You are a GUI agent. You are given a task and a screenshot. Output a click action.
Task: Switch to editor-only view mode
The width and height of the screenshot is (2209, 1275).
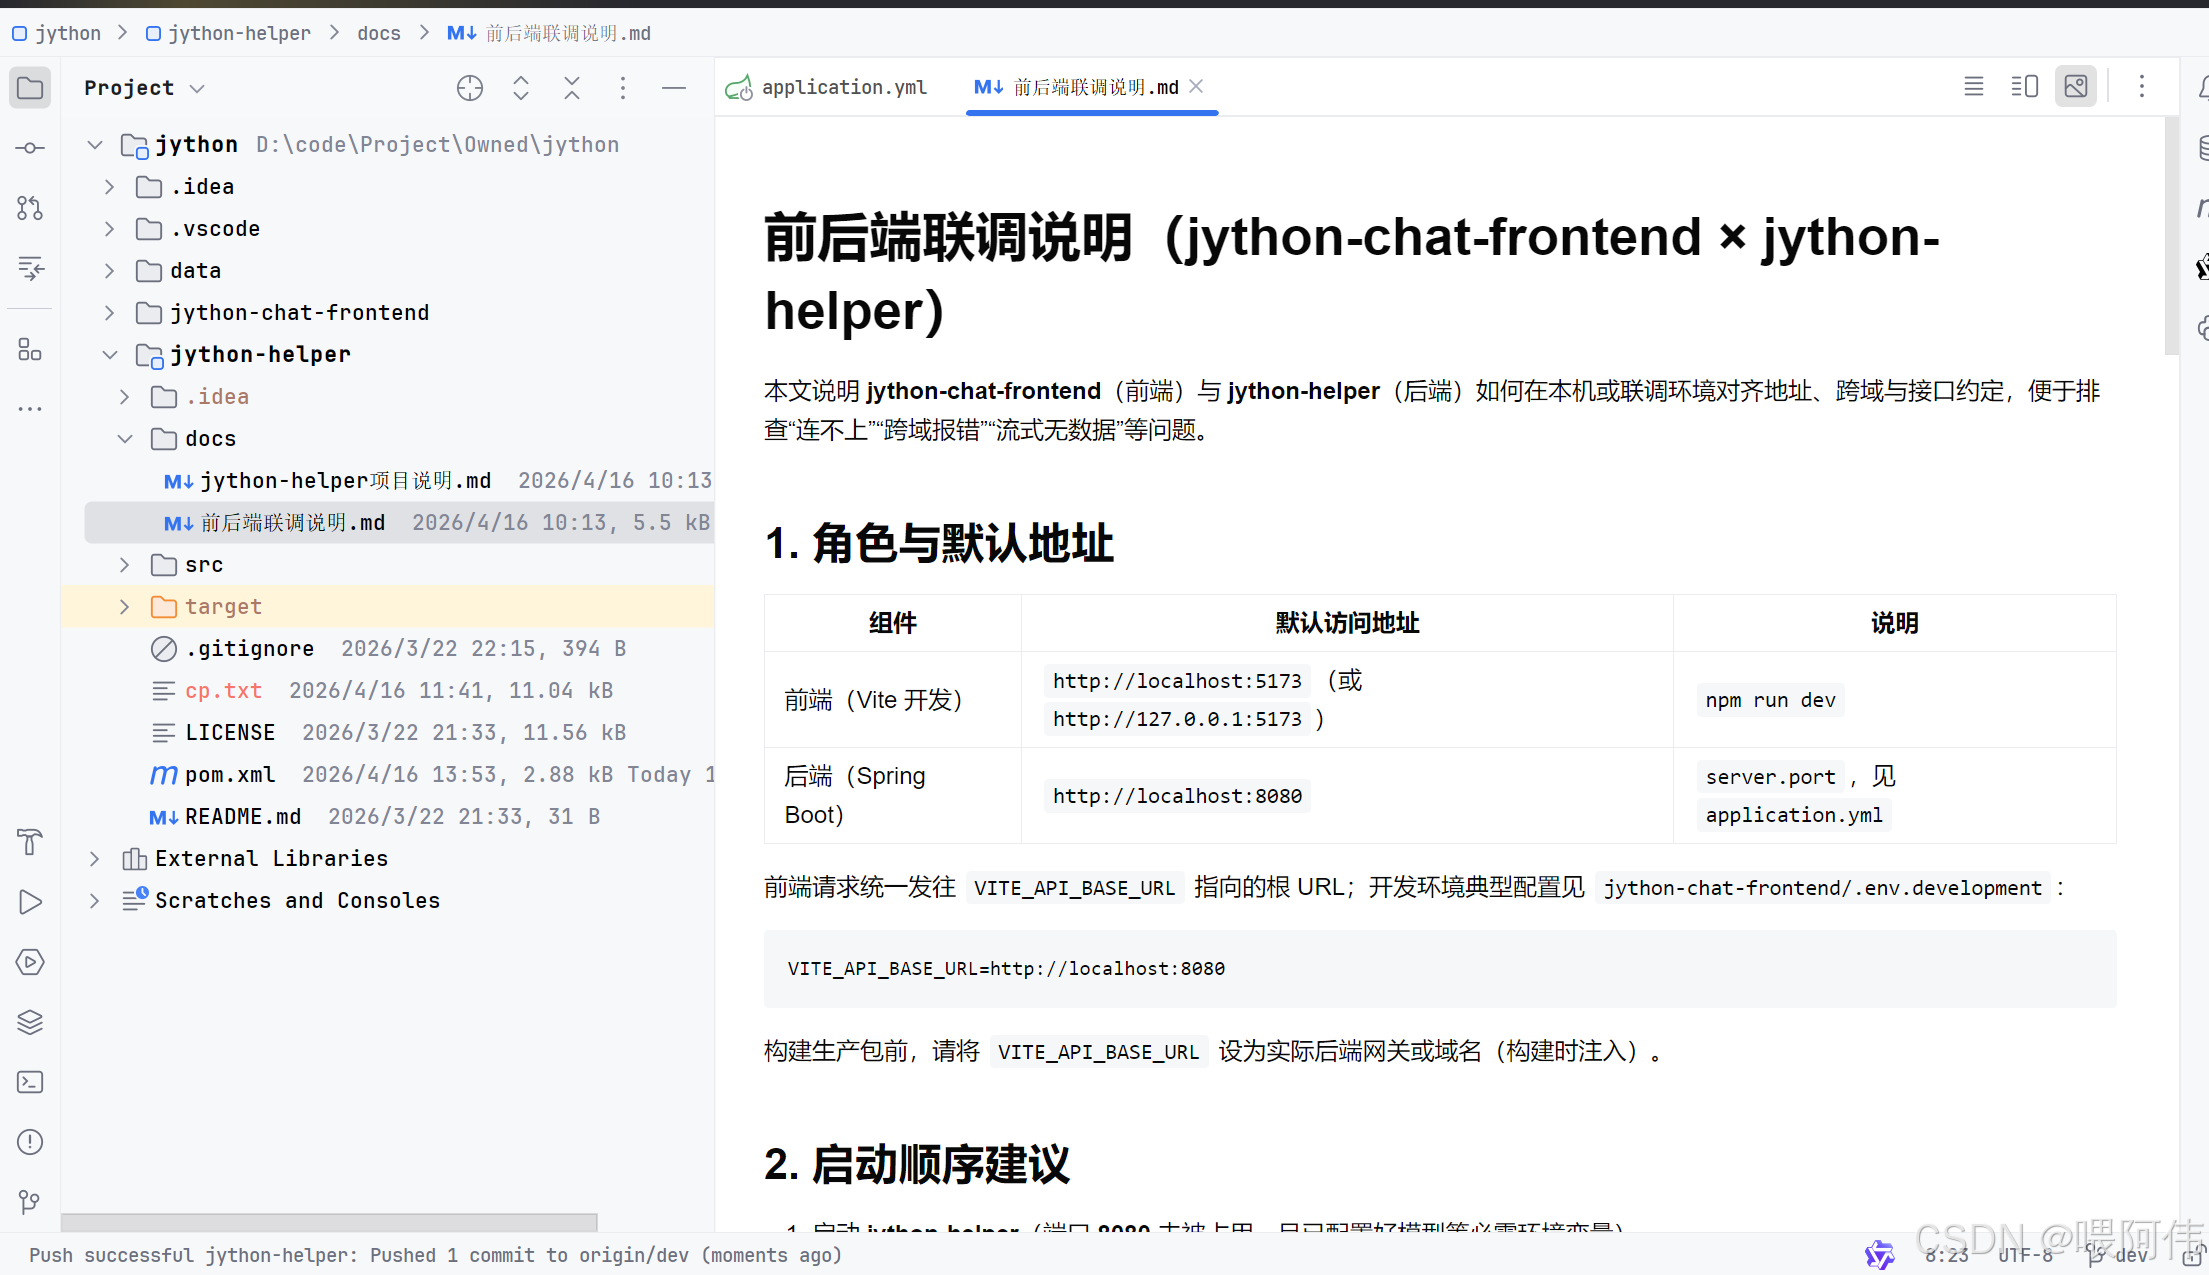[x=1973, y=87]
